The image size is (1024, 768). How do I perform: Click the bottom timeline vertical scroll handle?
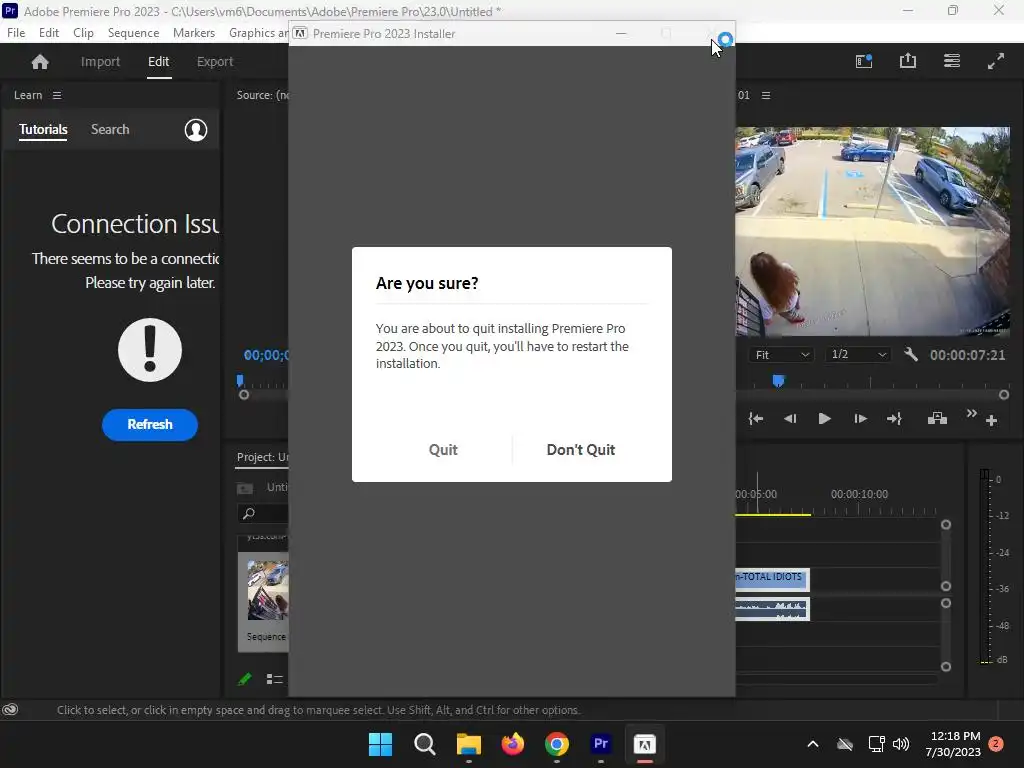(946, 667)
